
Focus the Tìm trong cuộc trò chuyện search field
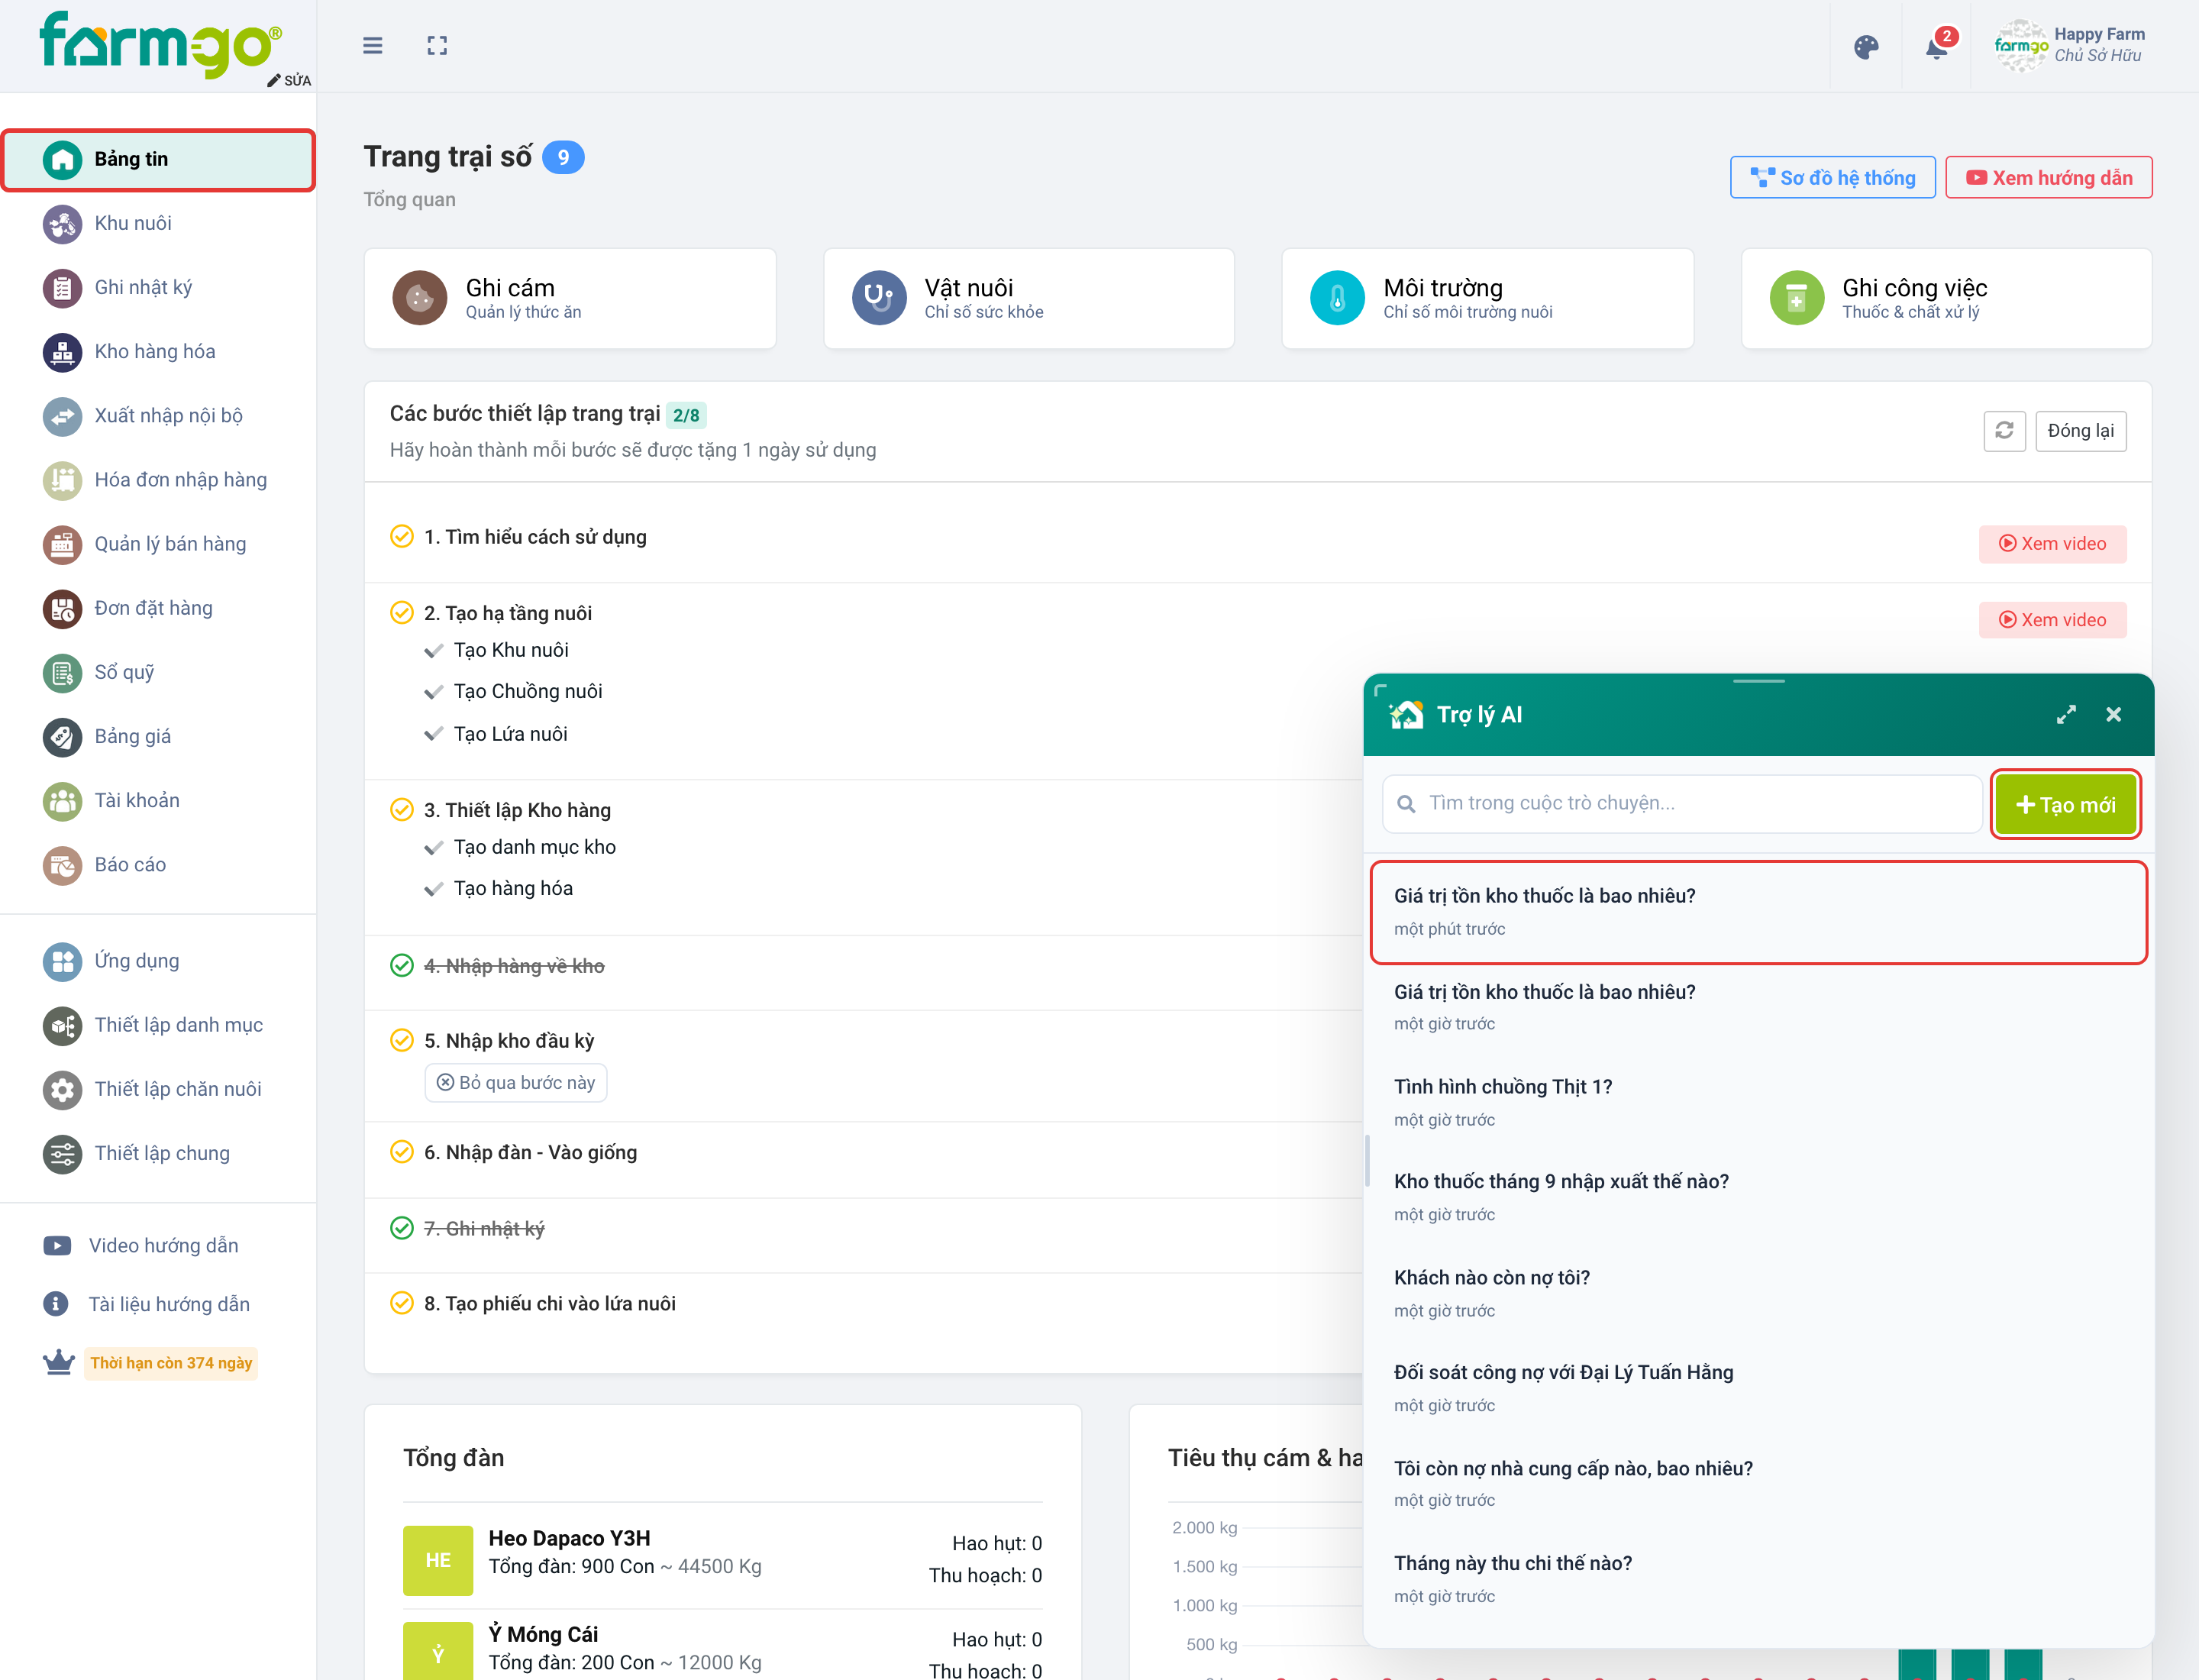1682,804
